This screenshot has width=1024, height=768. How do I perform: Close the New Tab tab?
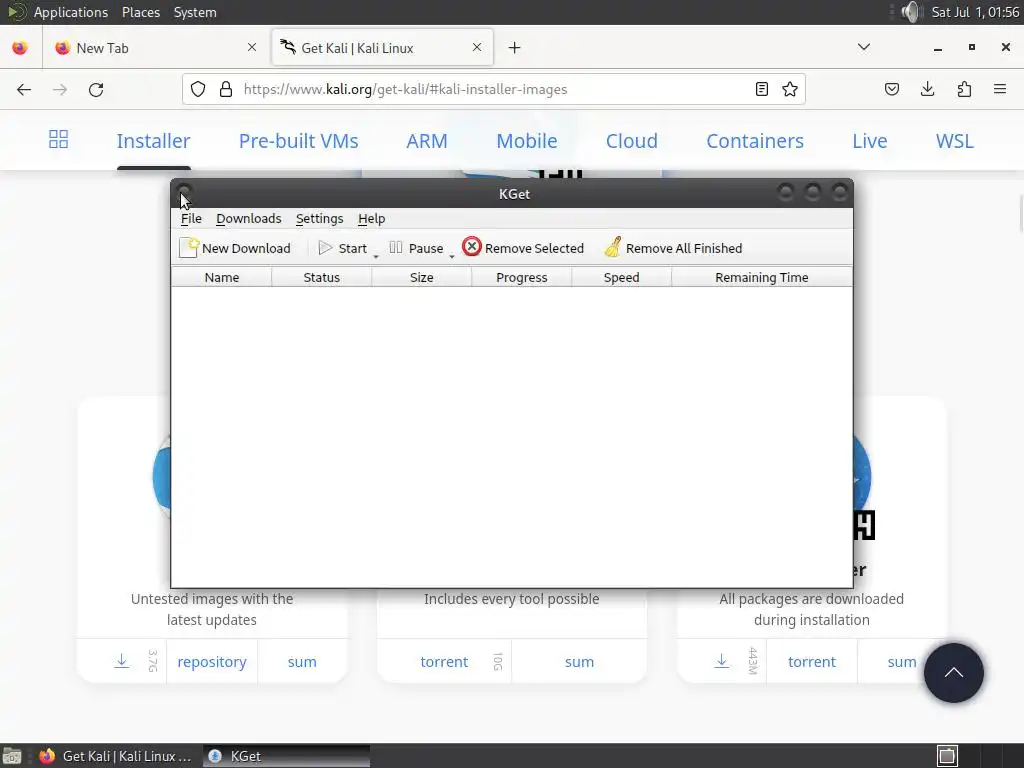[x=252, y=48]
